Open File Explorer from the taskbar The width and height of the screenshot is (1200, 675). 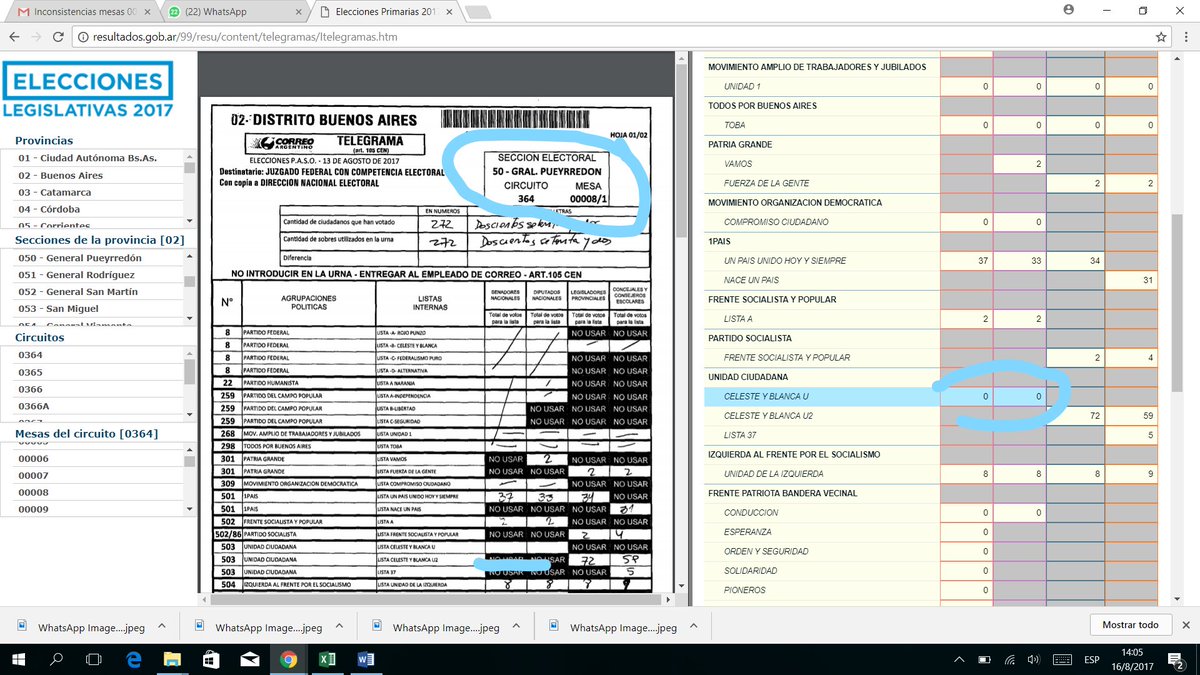(x=171, y=659)
